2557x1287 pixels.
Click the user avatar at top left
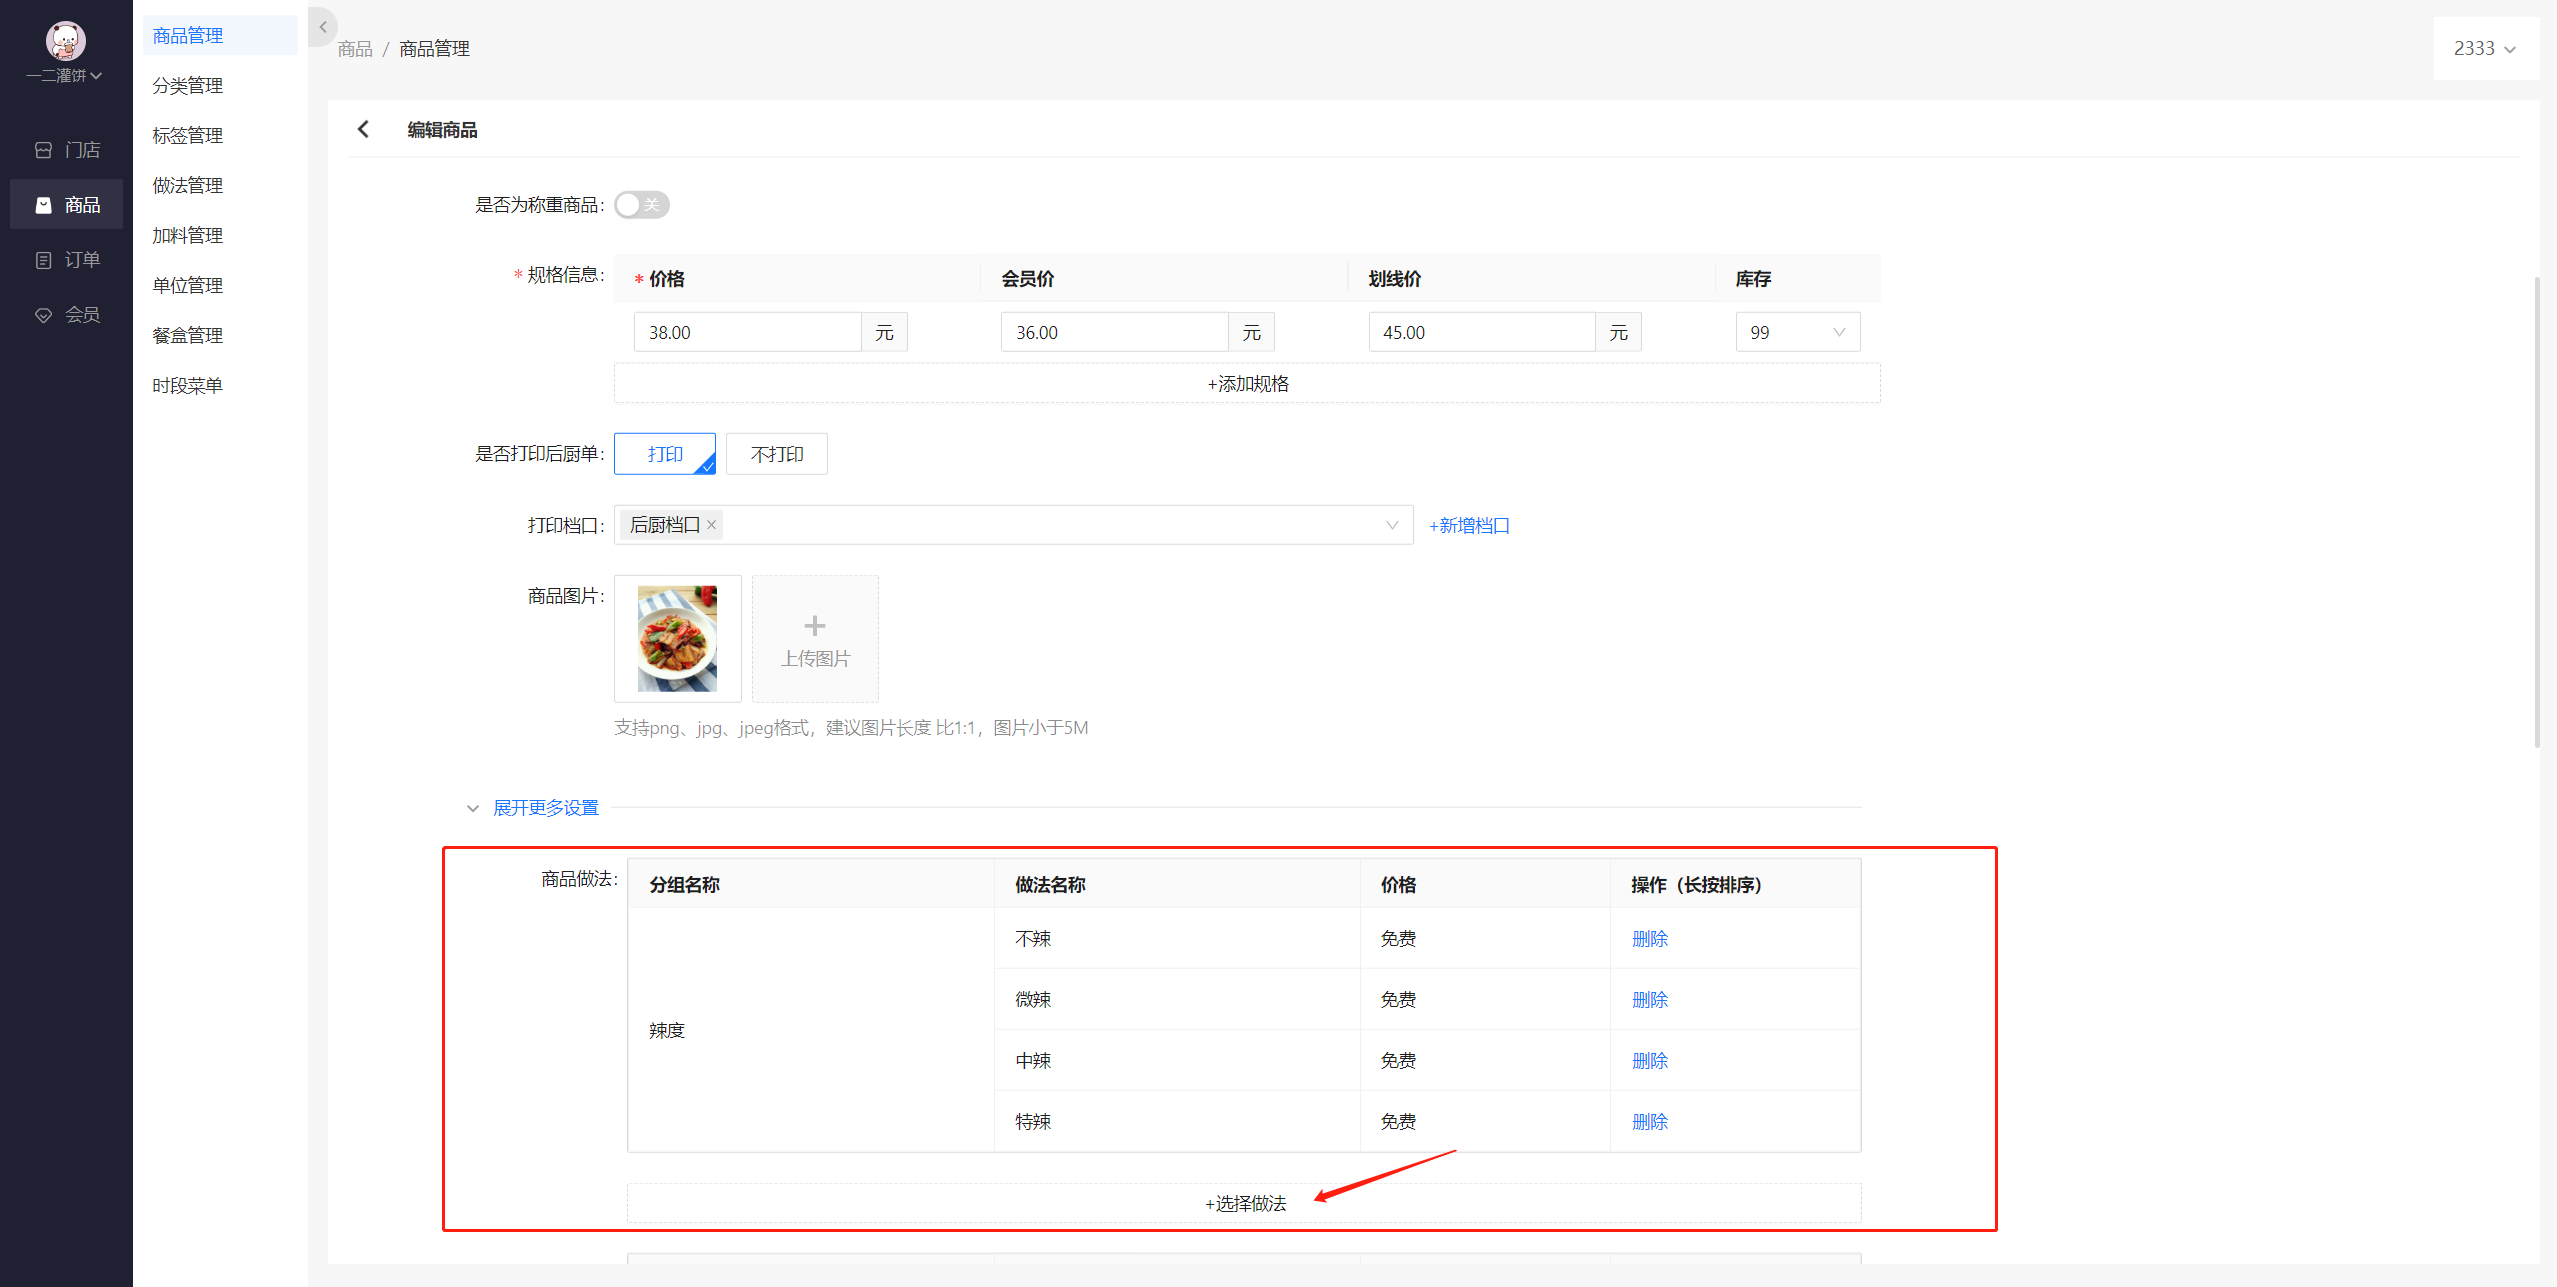click(66, 40)
